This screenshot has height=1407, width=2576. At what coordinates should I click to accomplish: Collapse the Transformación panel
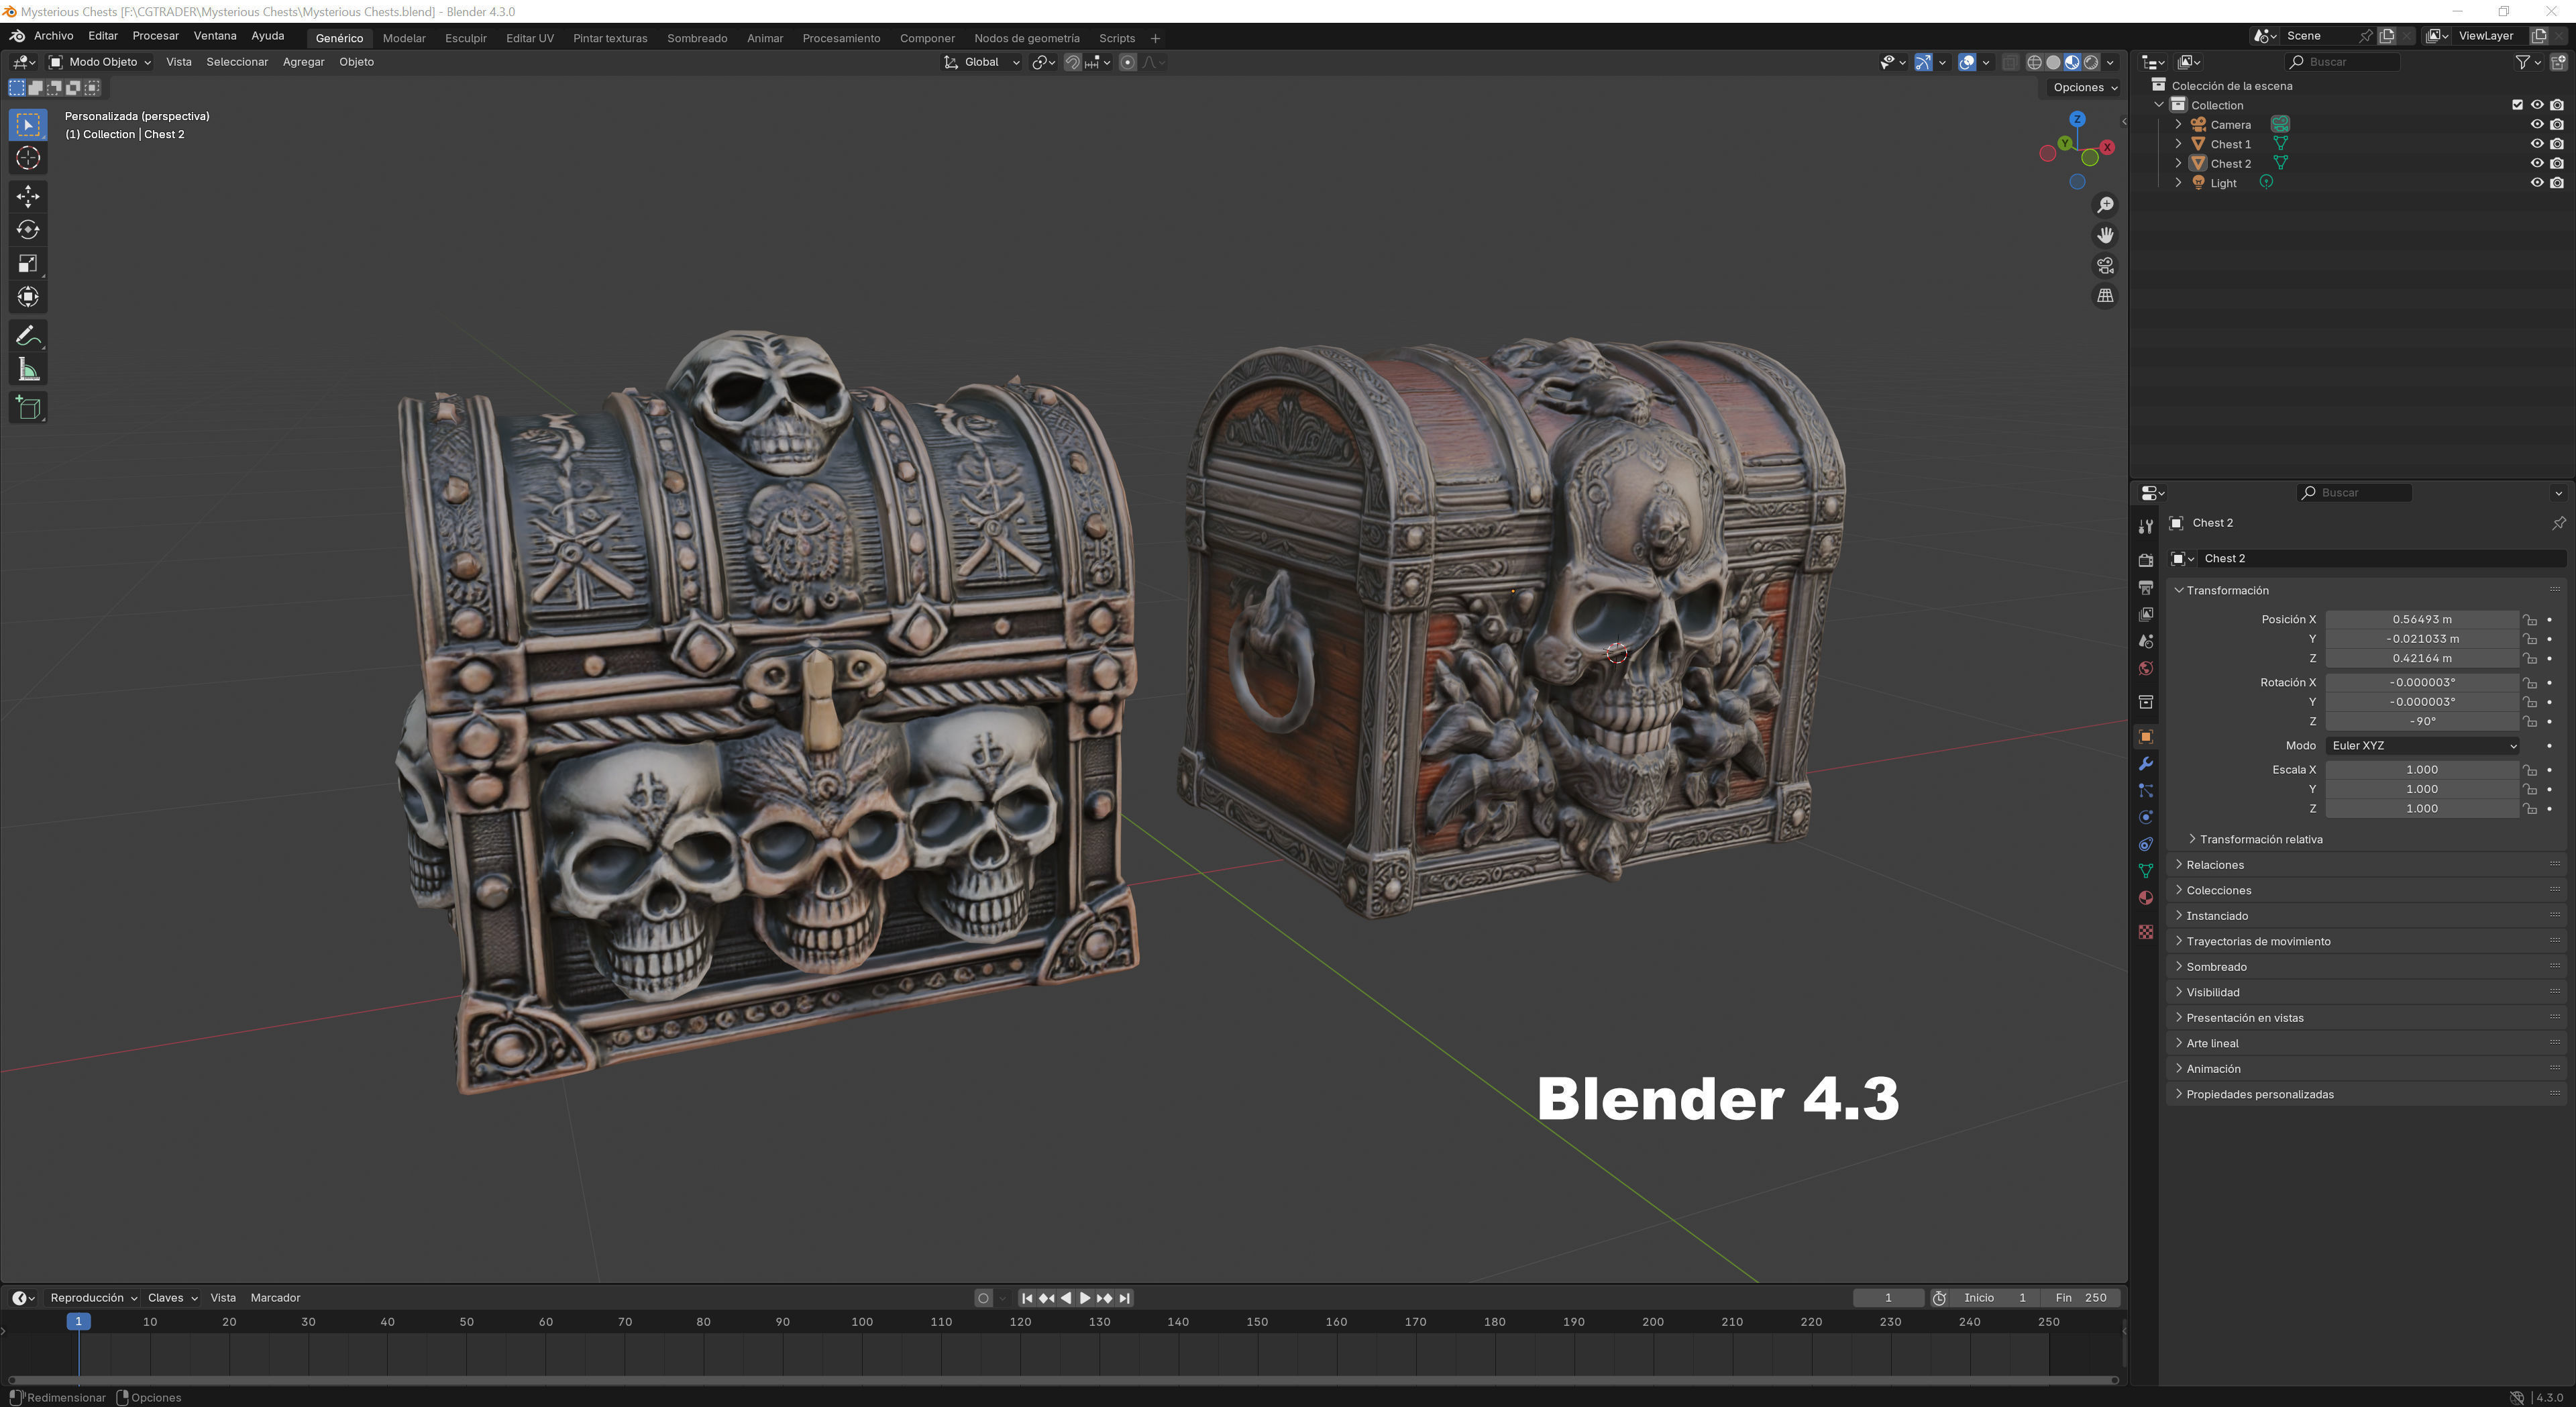coord(2226,591)
